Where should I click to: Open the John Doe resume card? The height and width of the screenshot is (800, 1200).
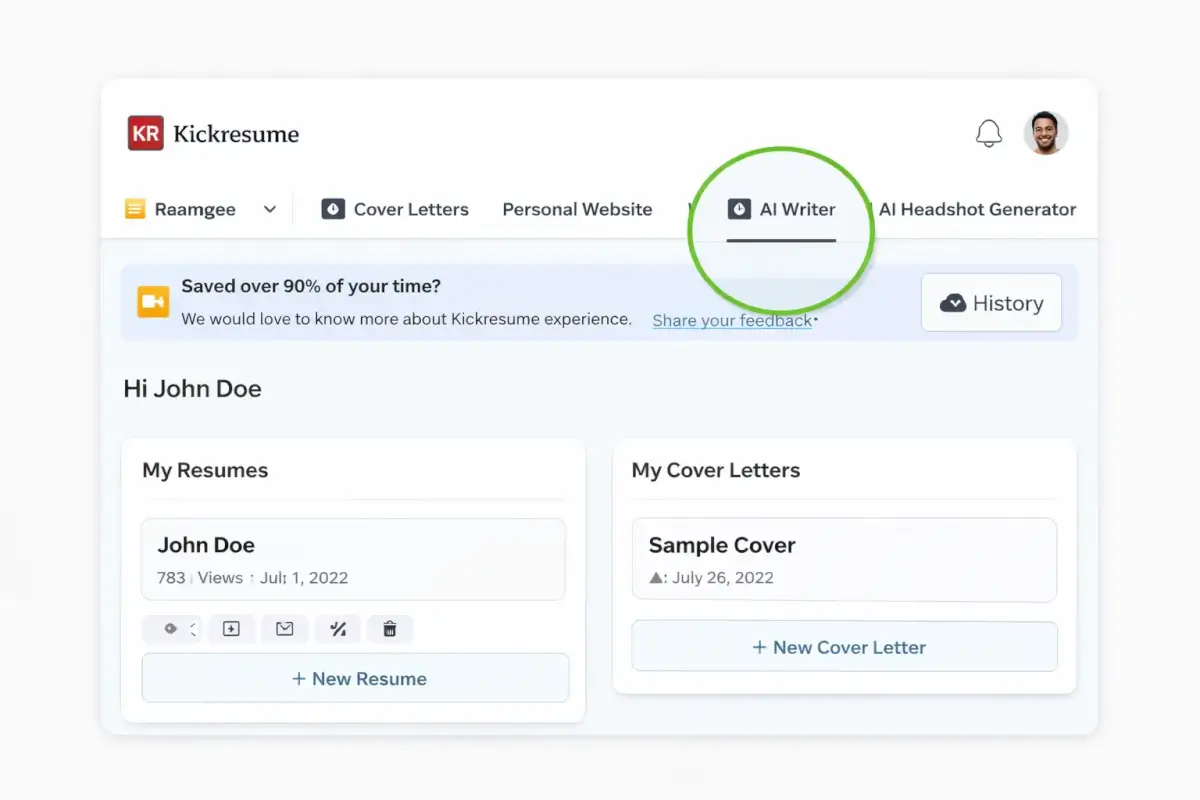353,559
